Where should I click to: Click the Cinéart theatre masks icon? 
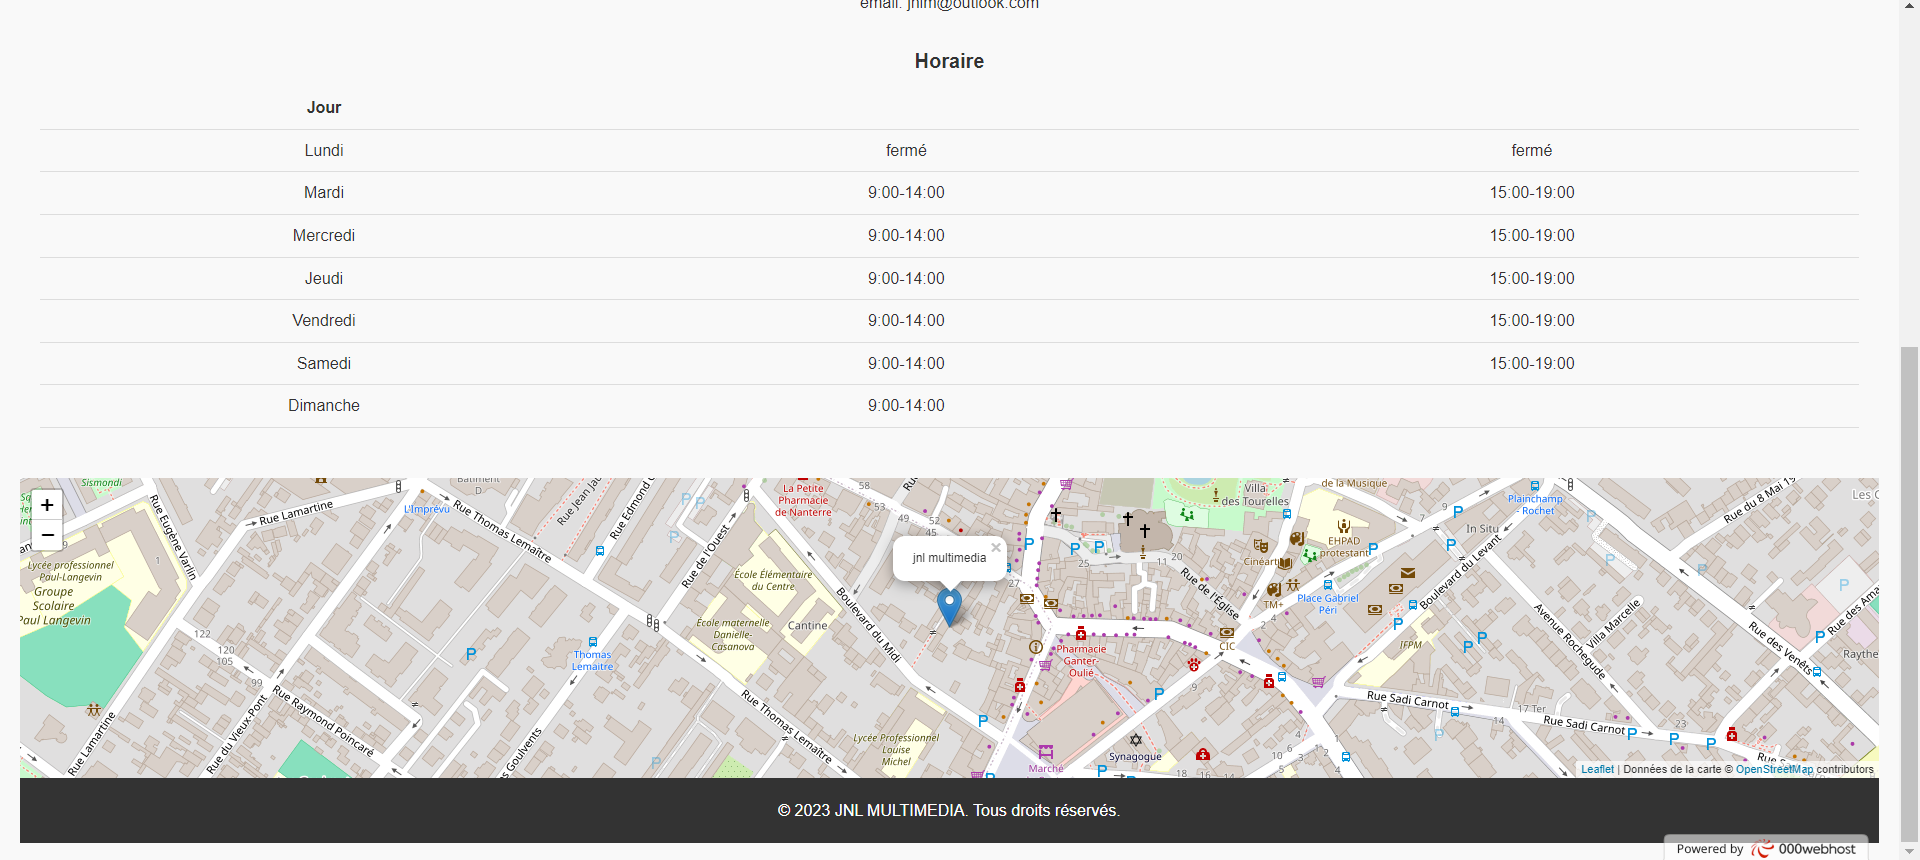coord(1261,546)
